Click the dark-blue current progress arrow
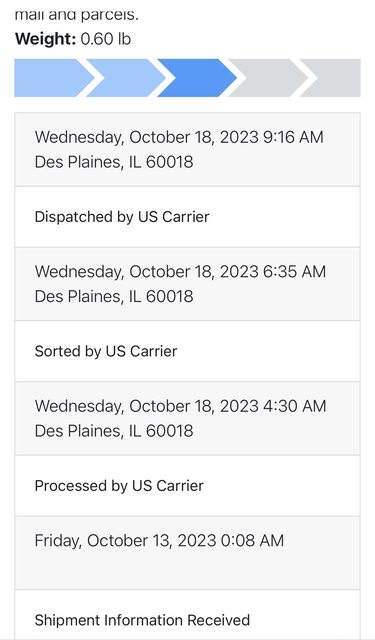This screenshot has height=640, width=375. tap(197, 78)
